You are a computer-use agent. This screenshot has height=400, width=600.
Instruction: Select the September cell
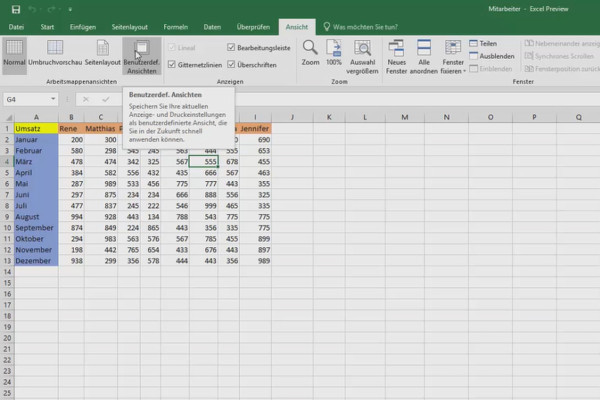click(x=36, y=228)
